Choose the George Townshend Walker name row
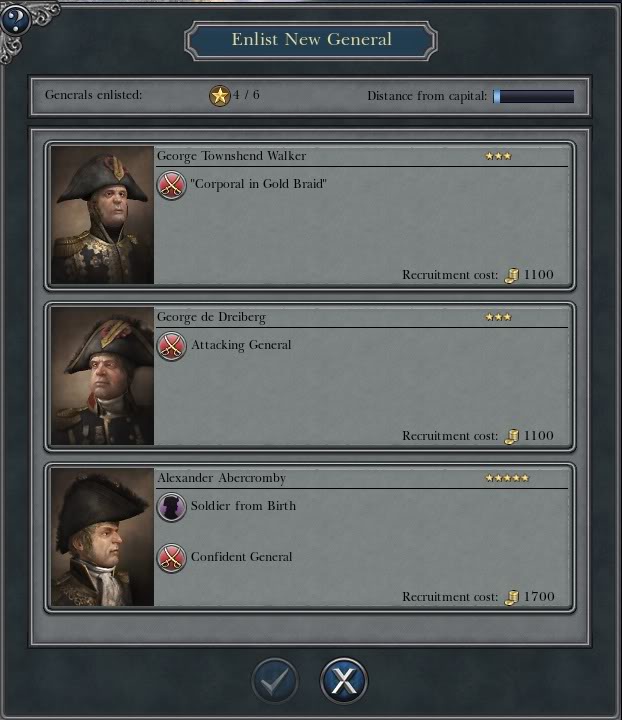622x721 pixels. coord(362,156)
